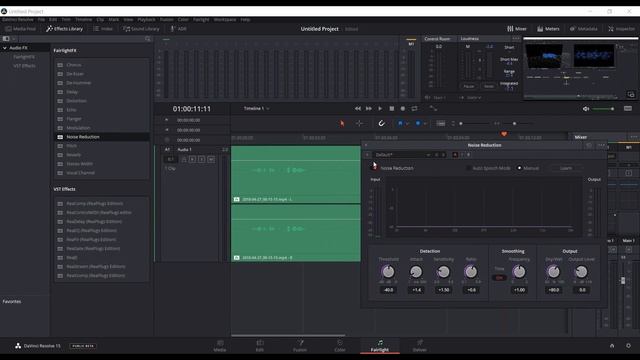Toggle Noise Reduction power switch
The width and height of the screenshot is (640, 360).
pyautogui.click(x=375, y=167)
